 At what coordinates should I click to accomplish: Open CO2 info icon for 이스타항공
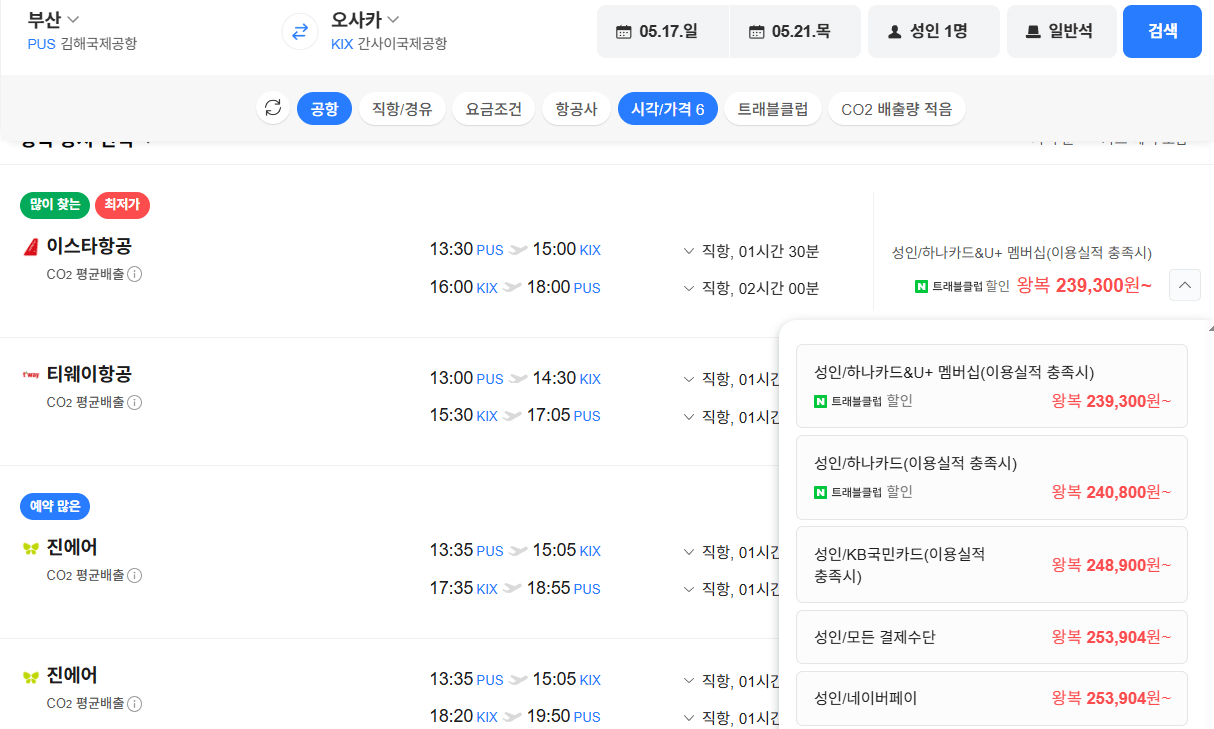click(135, 274)
